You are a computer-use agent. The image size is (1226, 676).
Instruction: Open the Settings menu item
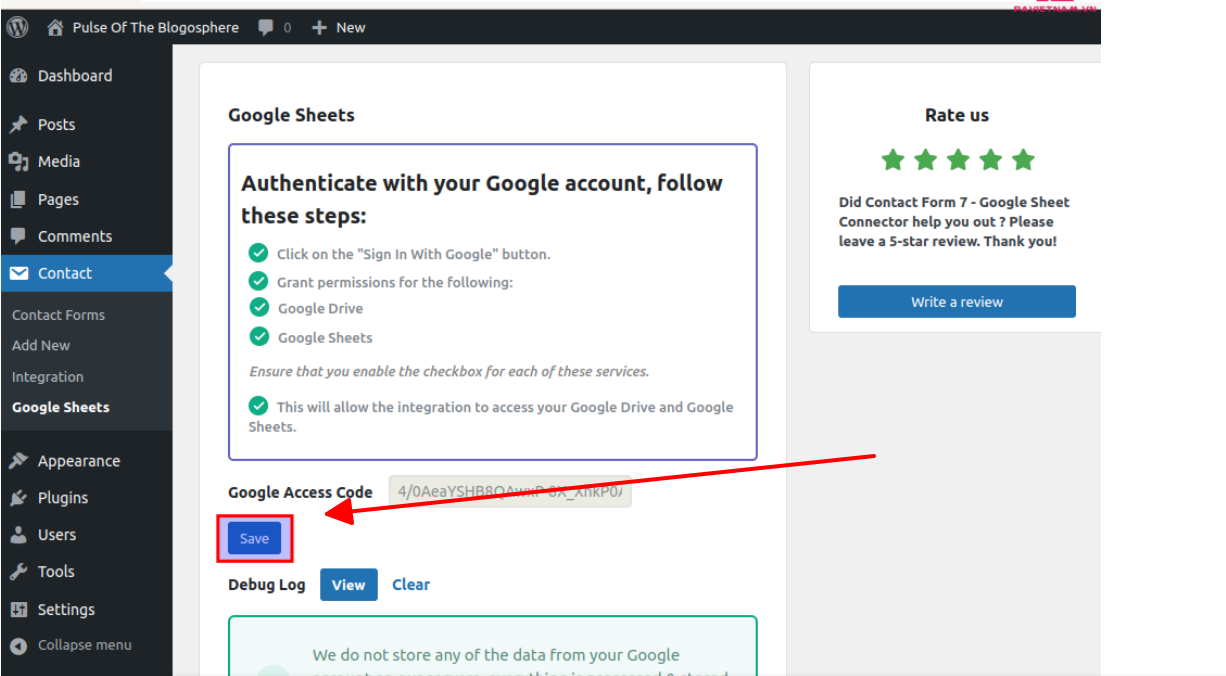pos(66,609)
